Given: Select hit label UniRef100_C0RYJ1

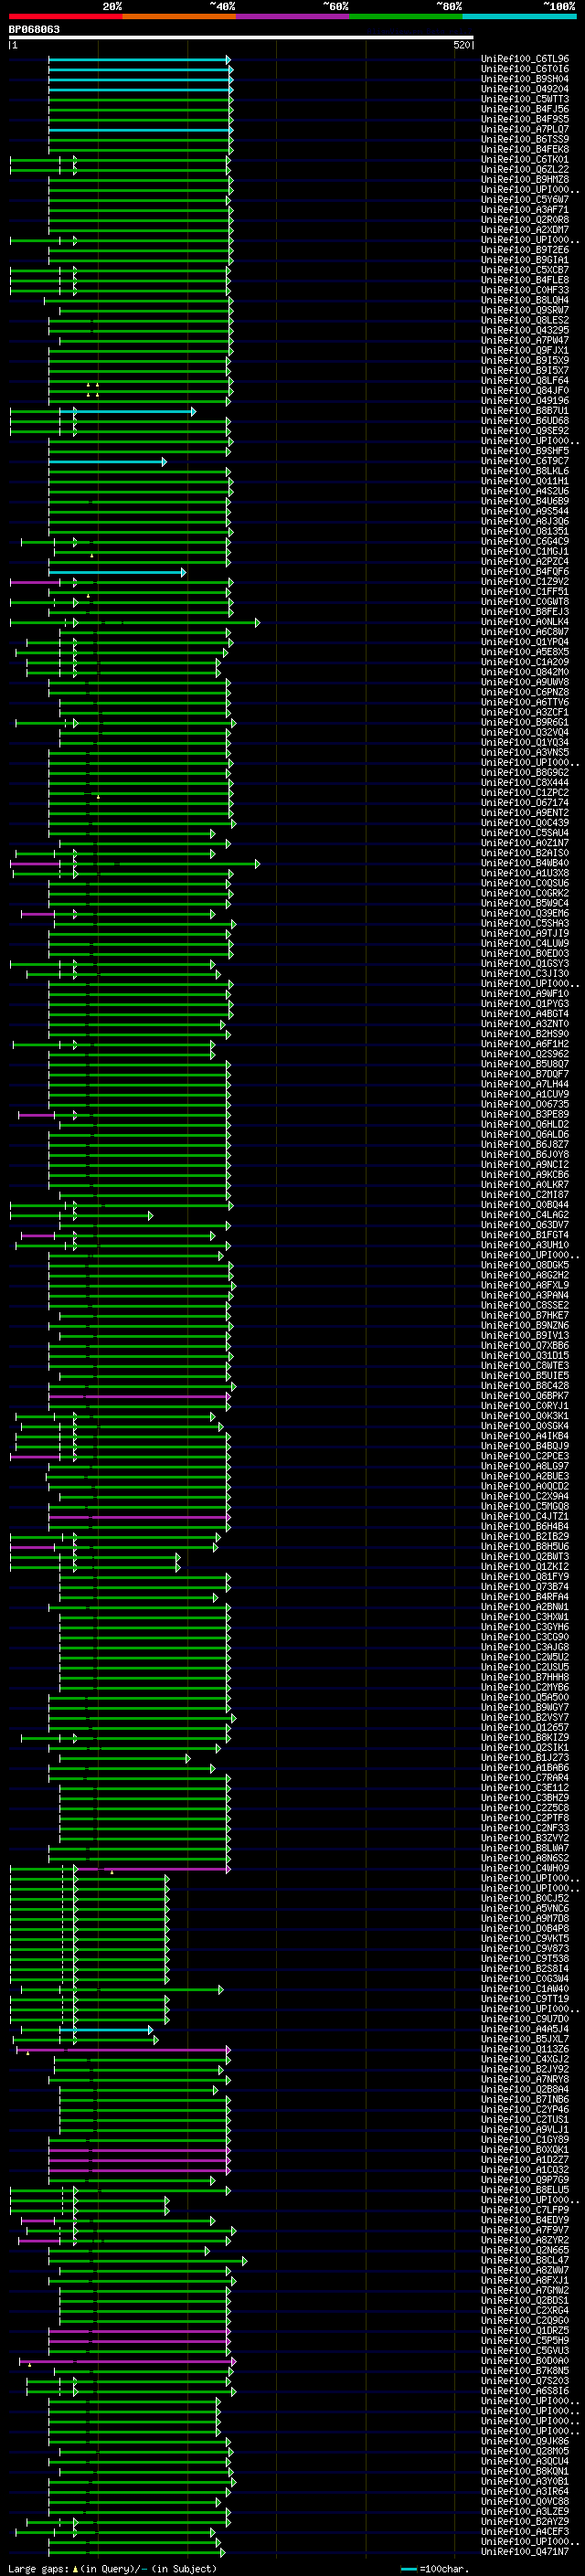Looking at the screenshot, I should (x=525, y=1406).
